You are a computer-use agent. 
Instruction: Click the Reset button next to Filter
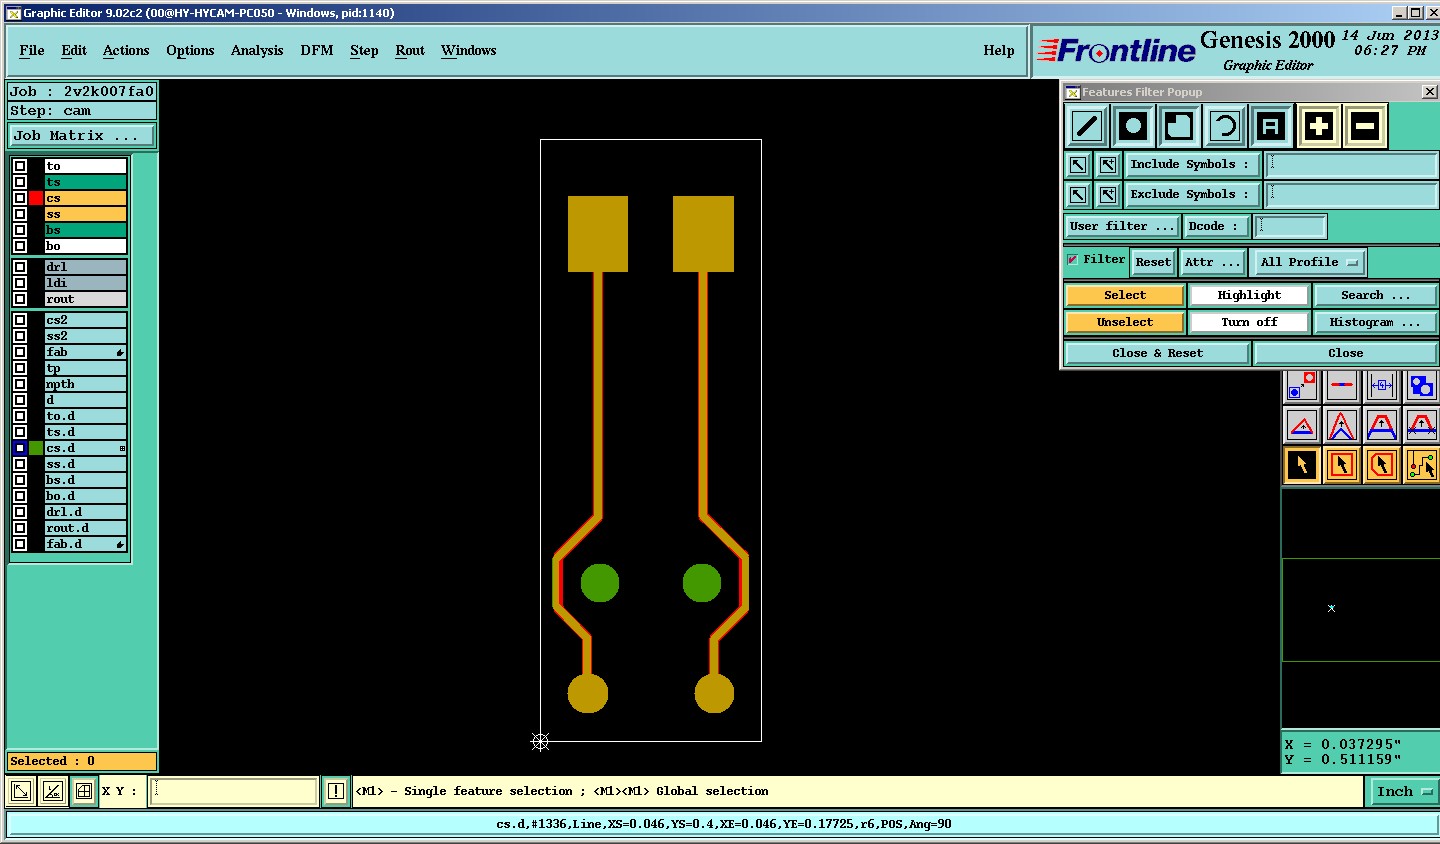(x=1152, y=262)
